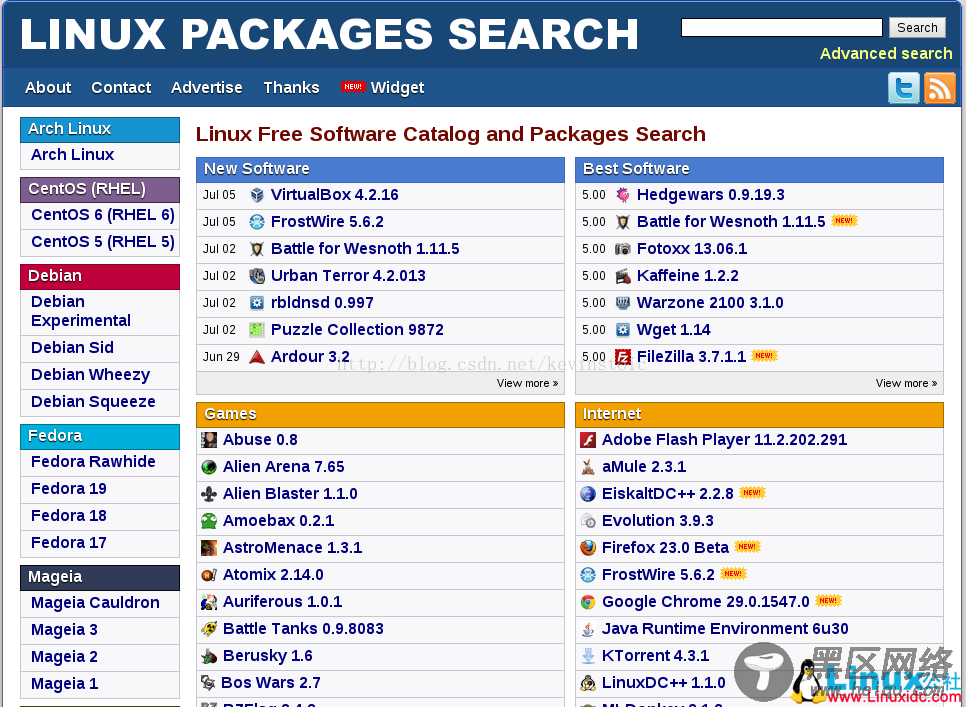
Task: Click the Berusky 1.6 icon
Action: pos(209,656)
